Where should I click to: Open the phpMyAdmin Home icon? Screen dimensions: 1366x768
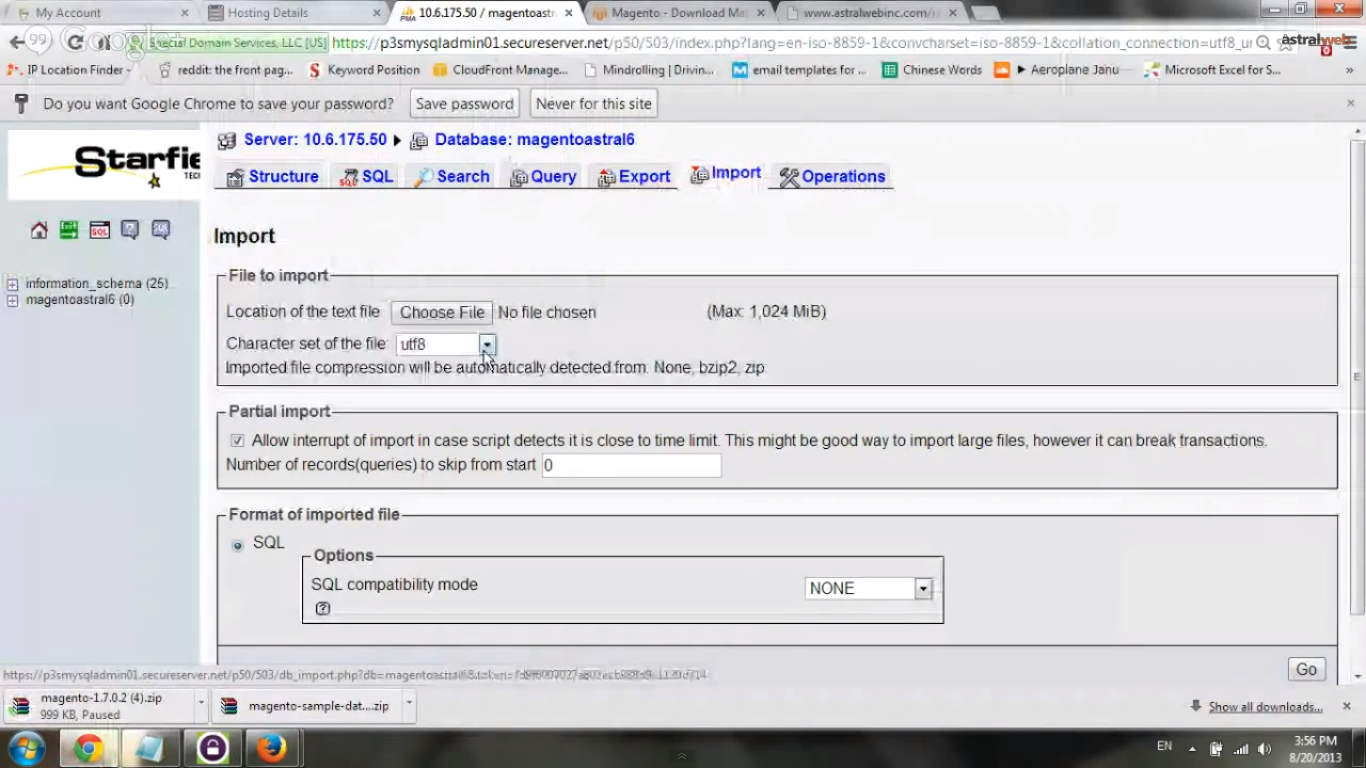[x=39, y=230]
